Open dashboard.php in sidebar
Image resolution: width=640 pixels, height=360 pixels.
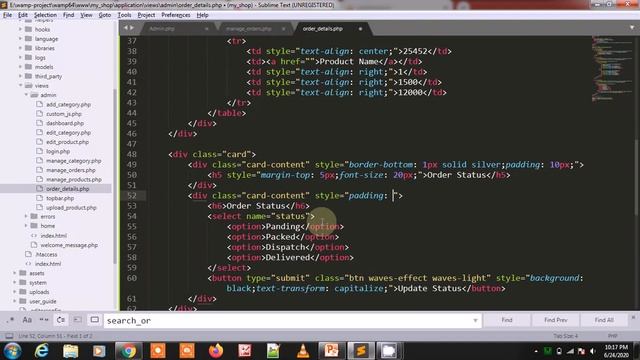tap(65, 123)
